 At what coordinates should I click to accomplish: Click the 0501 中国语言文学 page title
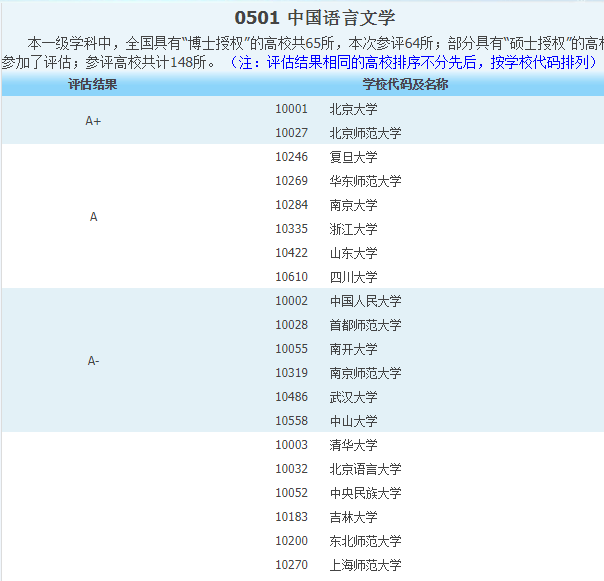click(314, 18)
